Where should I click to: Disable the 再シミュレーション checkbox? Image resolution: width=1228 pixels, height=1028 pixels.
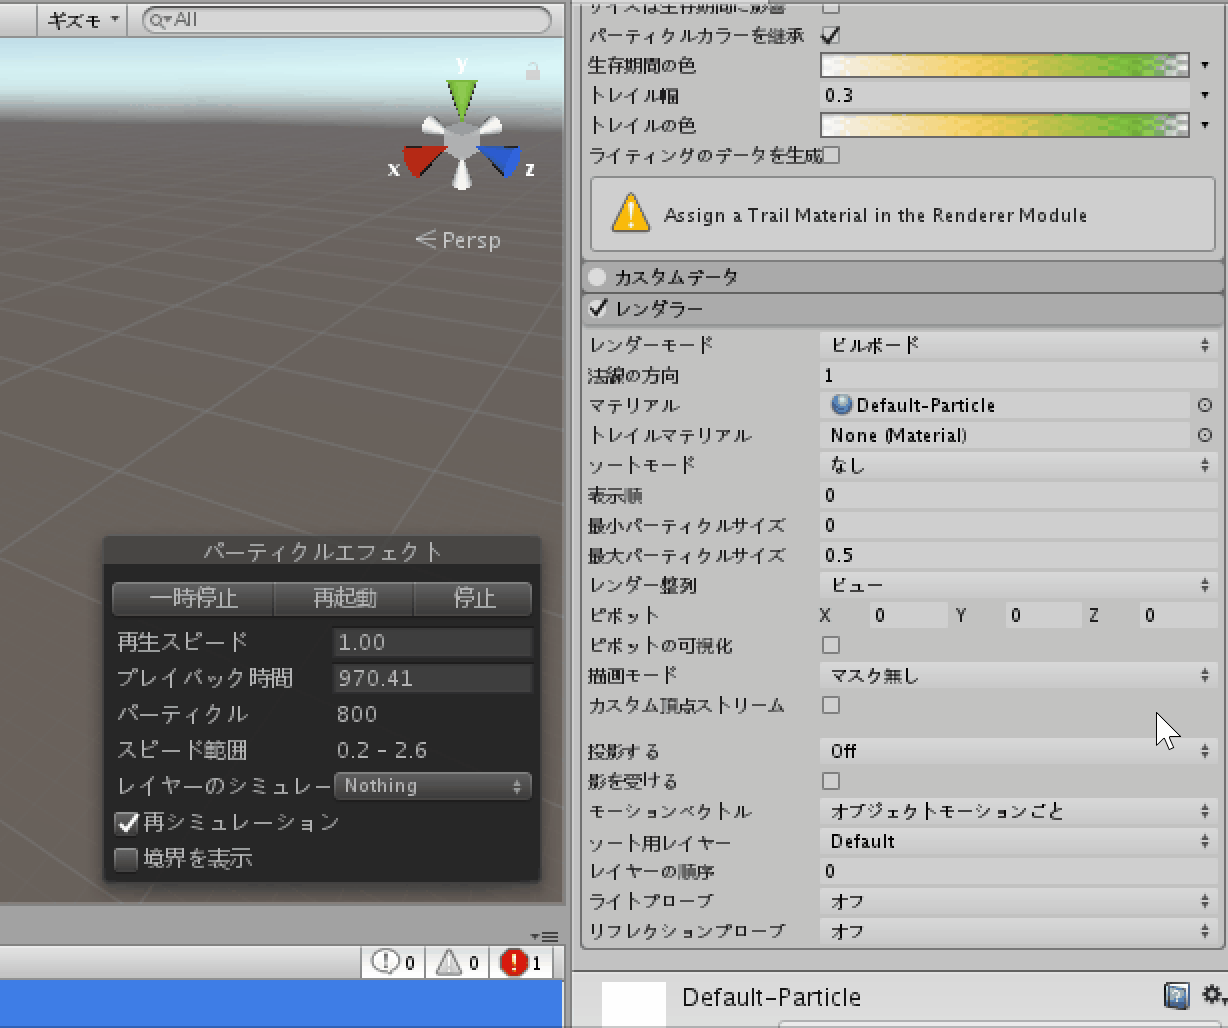coord(126,823)
